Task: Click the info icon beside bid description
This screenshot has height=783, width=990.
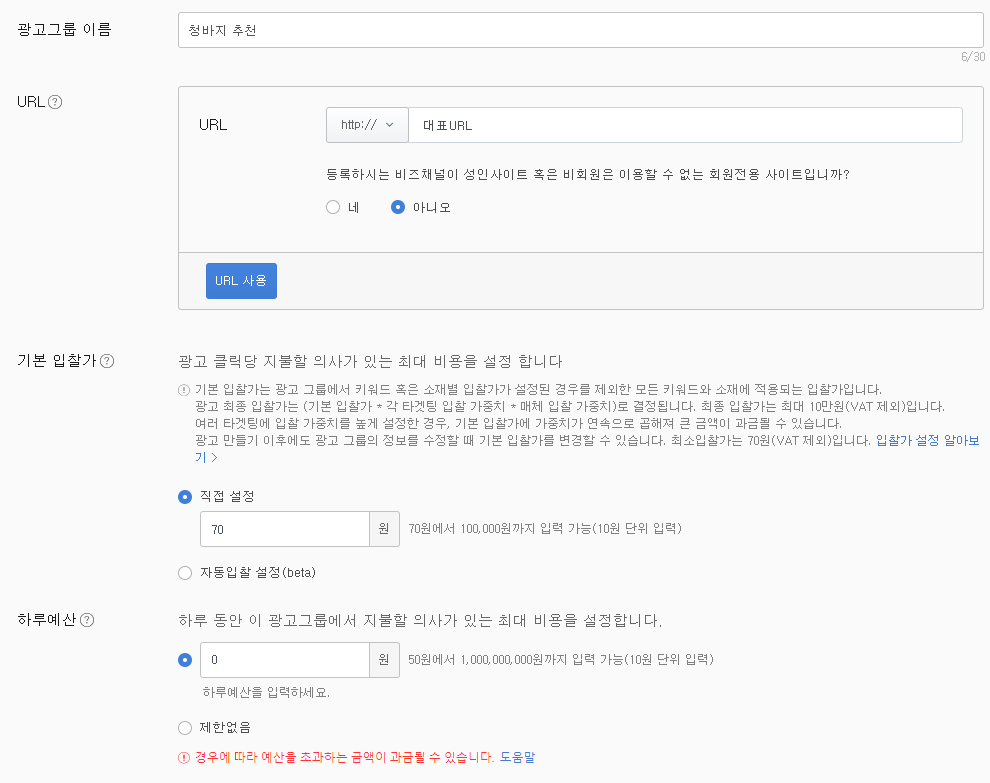Action: (184, 390)
